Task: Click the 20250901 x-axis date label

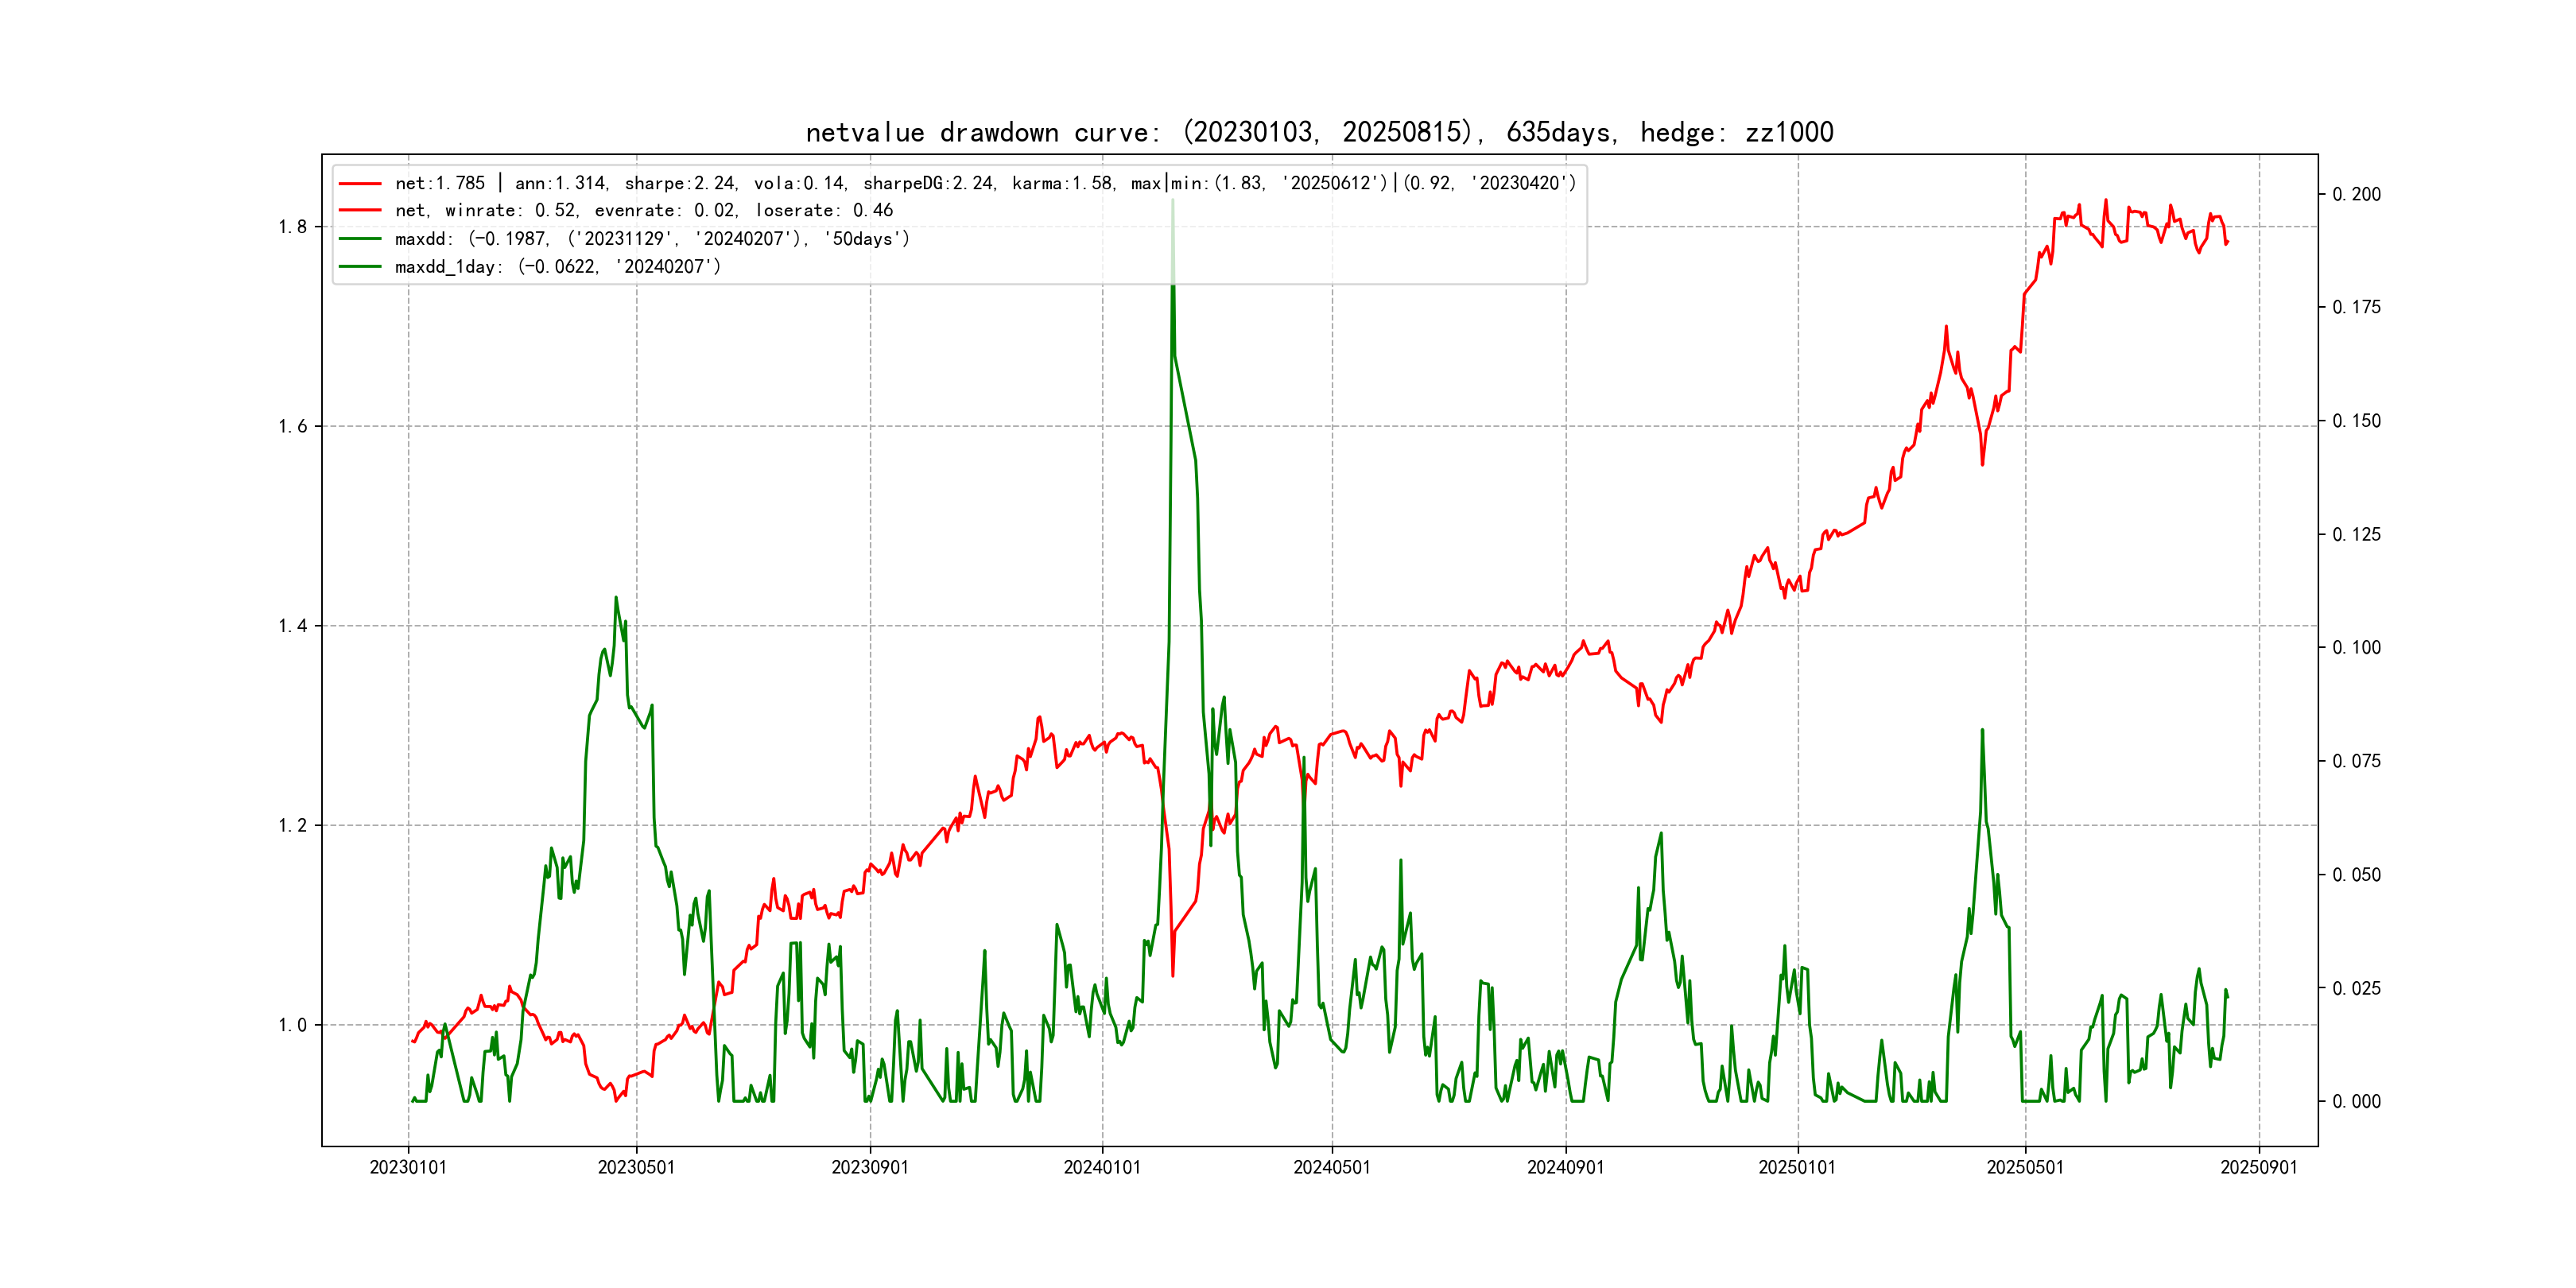Action: click(x=2259, y=1167)
